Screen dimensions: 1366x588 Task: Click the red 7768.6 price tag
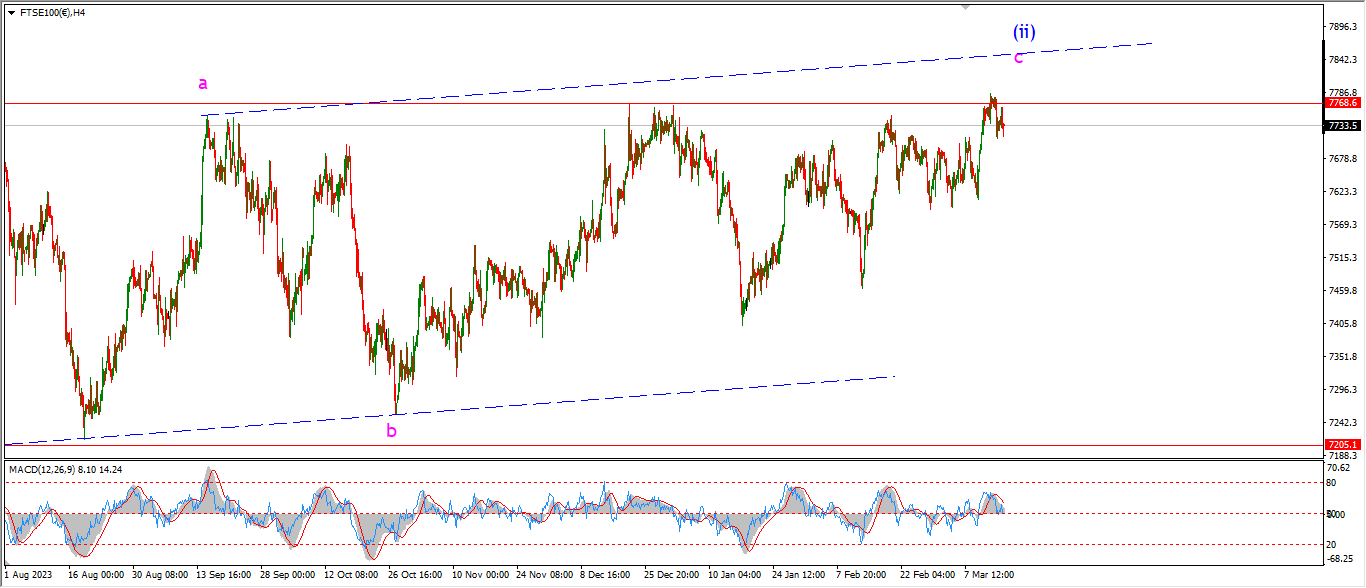(x=1341, y=103)
